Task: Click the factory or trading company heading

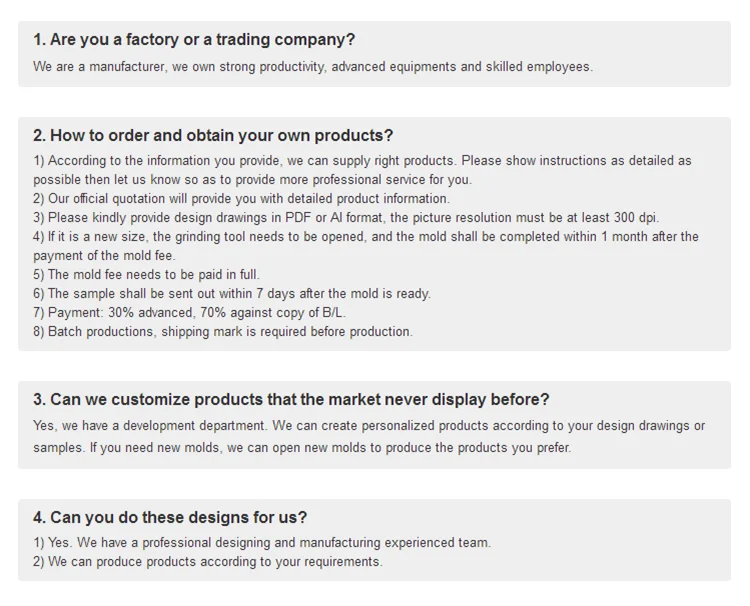Action: (194, 40)
